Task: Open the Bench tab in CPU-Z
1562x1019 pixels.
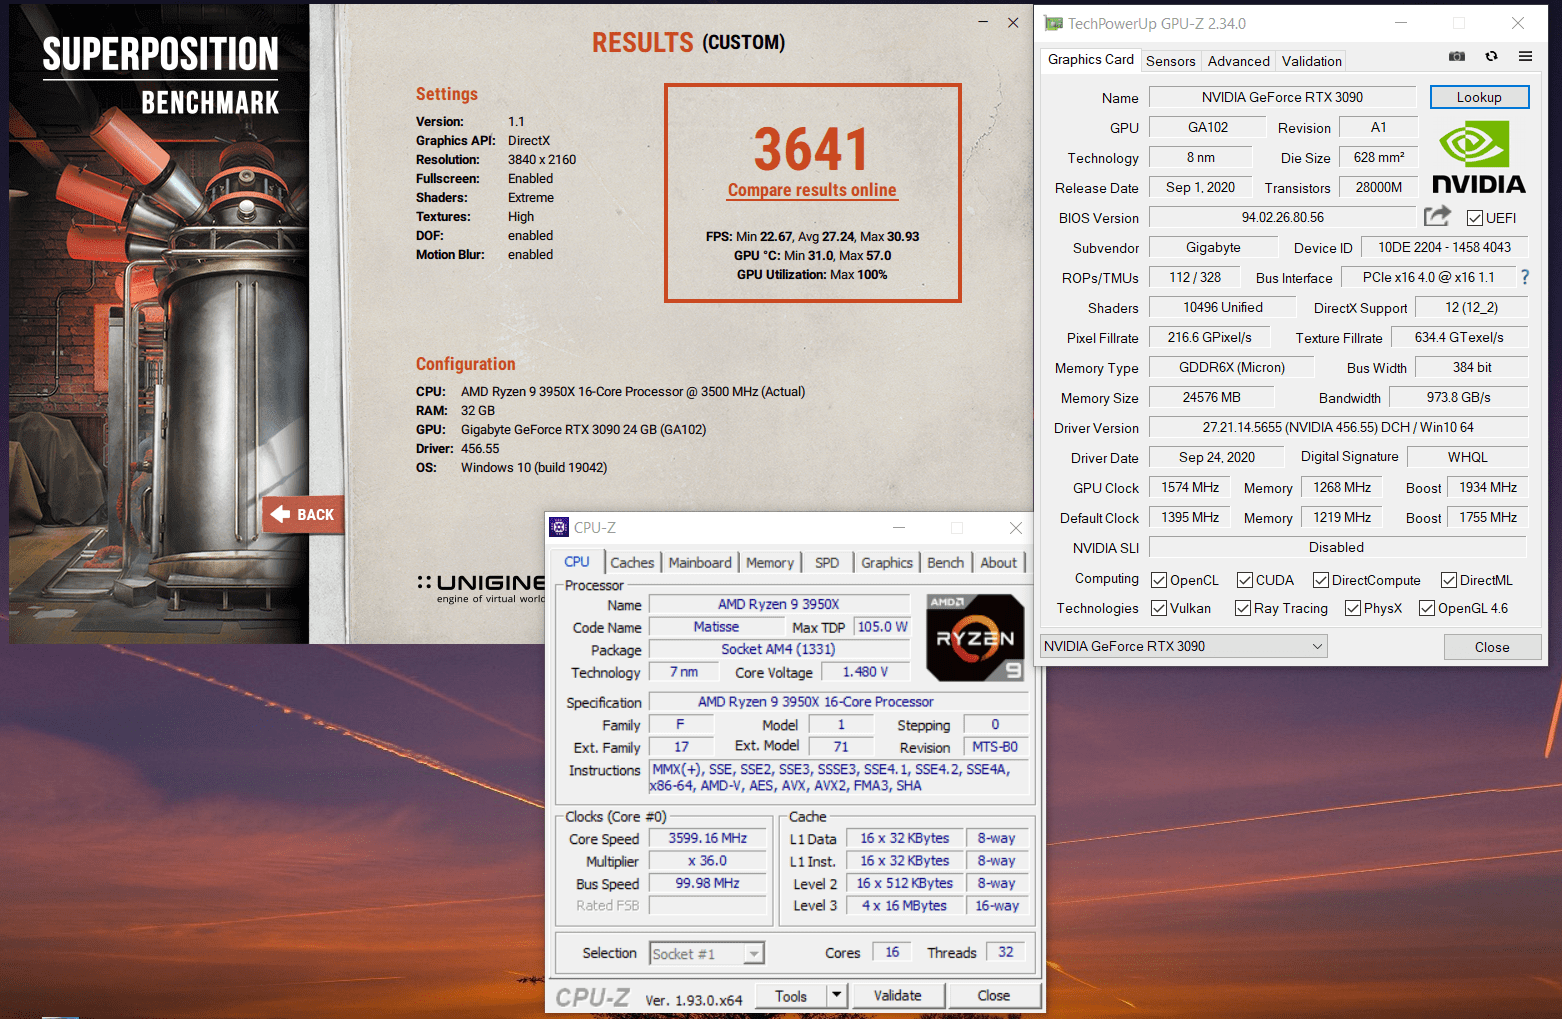Action: coord(945,563)
